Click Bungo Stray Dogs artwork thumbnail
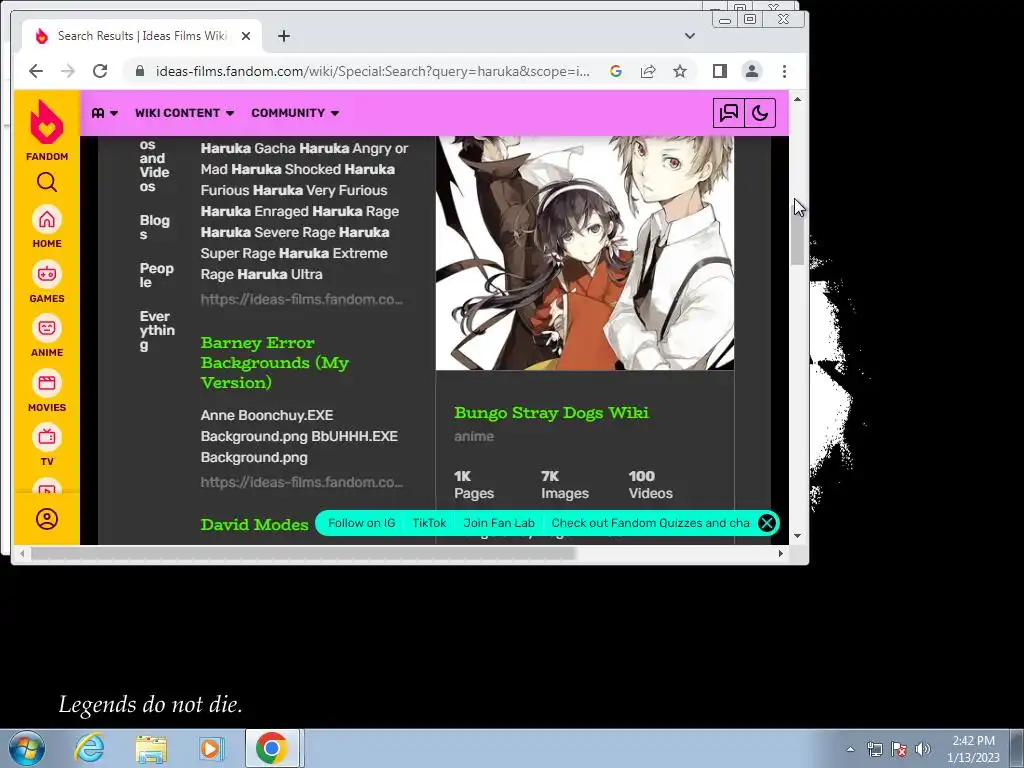Screen dimensions: 1024x768 [585, 253]
